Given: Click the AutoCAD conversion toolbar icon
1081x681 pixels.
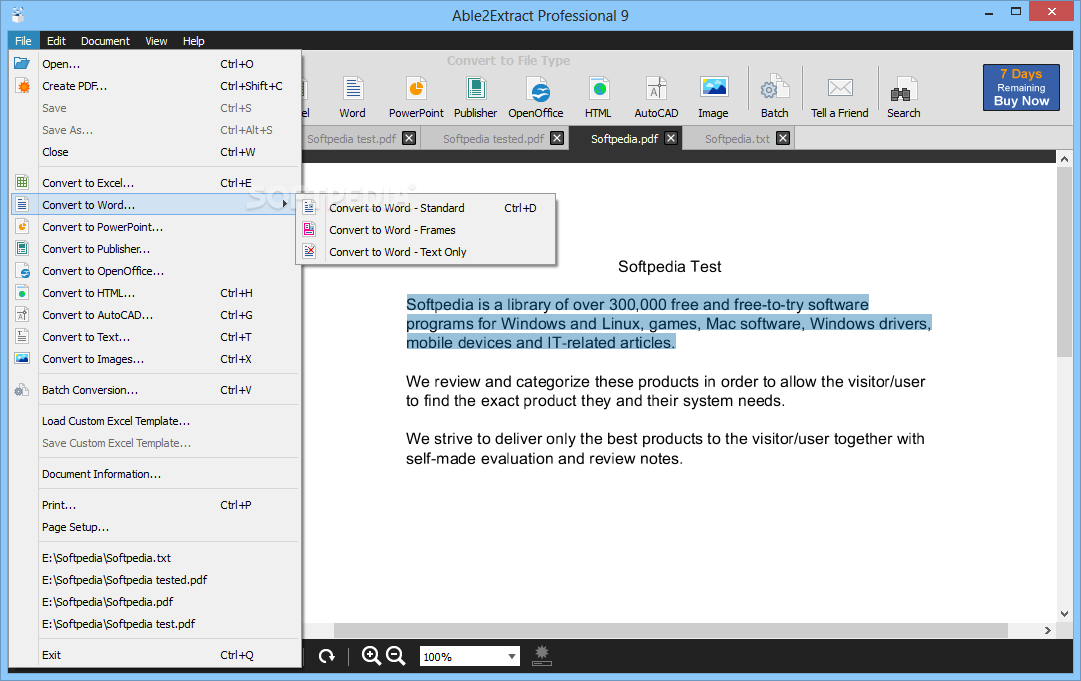Looking at the screenshot, I should tap(656, 89).
